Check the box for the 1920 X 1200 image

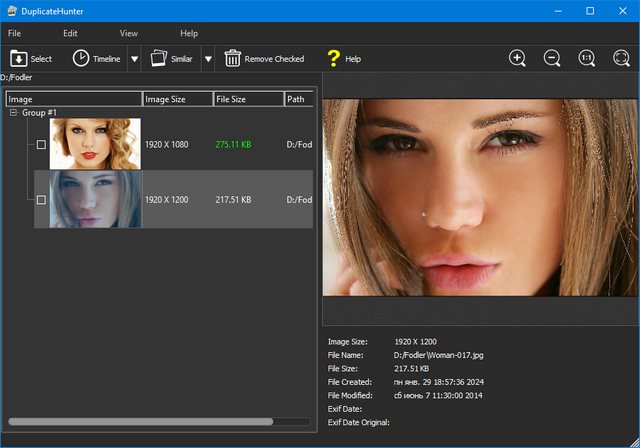[x=41, y=200]
